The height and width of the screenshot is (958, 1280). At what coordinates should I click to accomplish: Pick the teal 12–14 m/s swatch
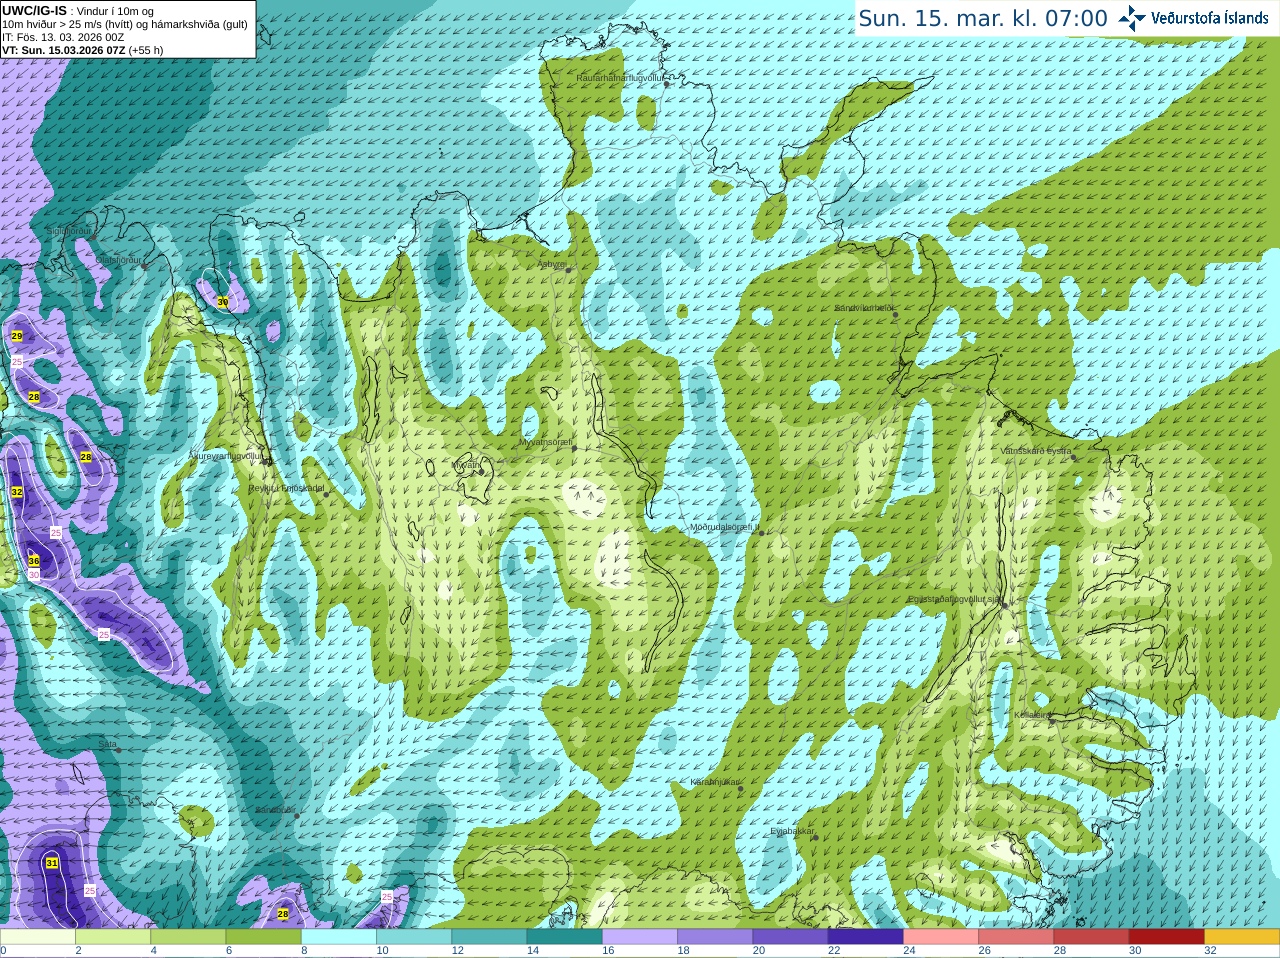click(x=489, y=937)
